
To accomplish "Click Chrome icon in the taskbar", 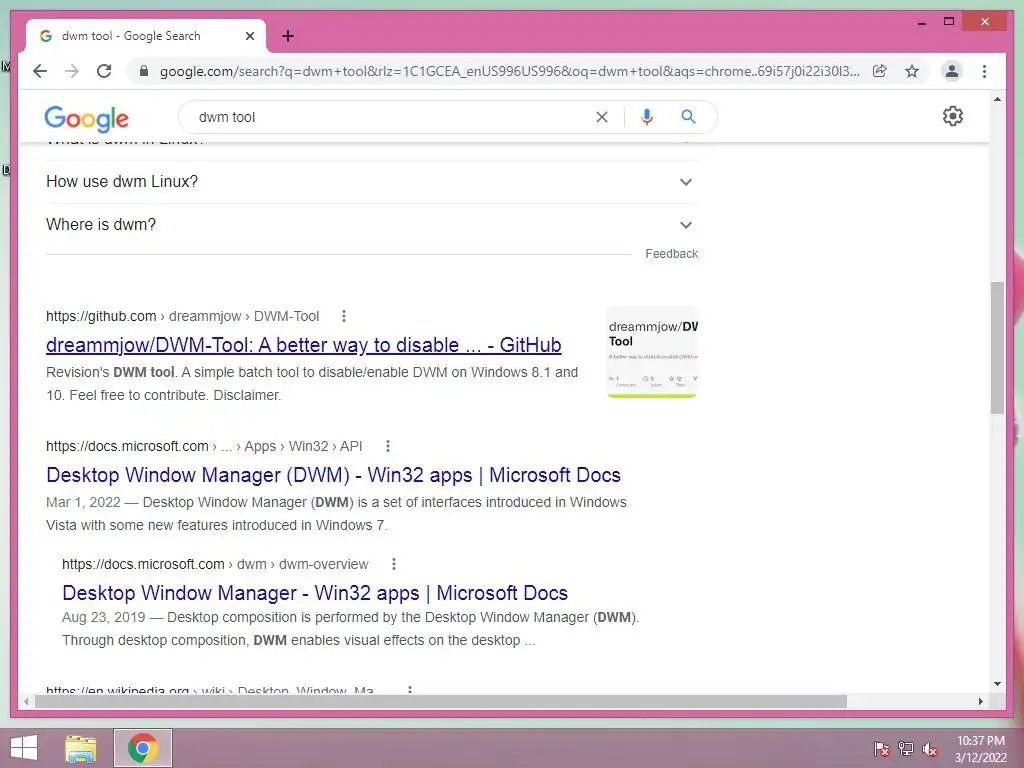I will pyautogui.click(x=143, y=748).
